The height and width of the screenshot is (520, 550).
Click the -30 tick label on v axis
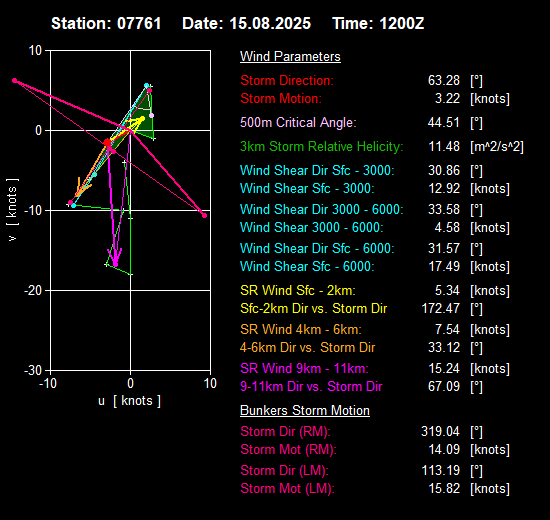[33, 371]
